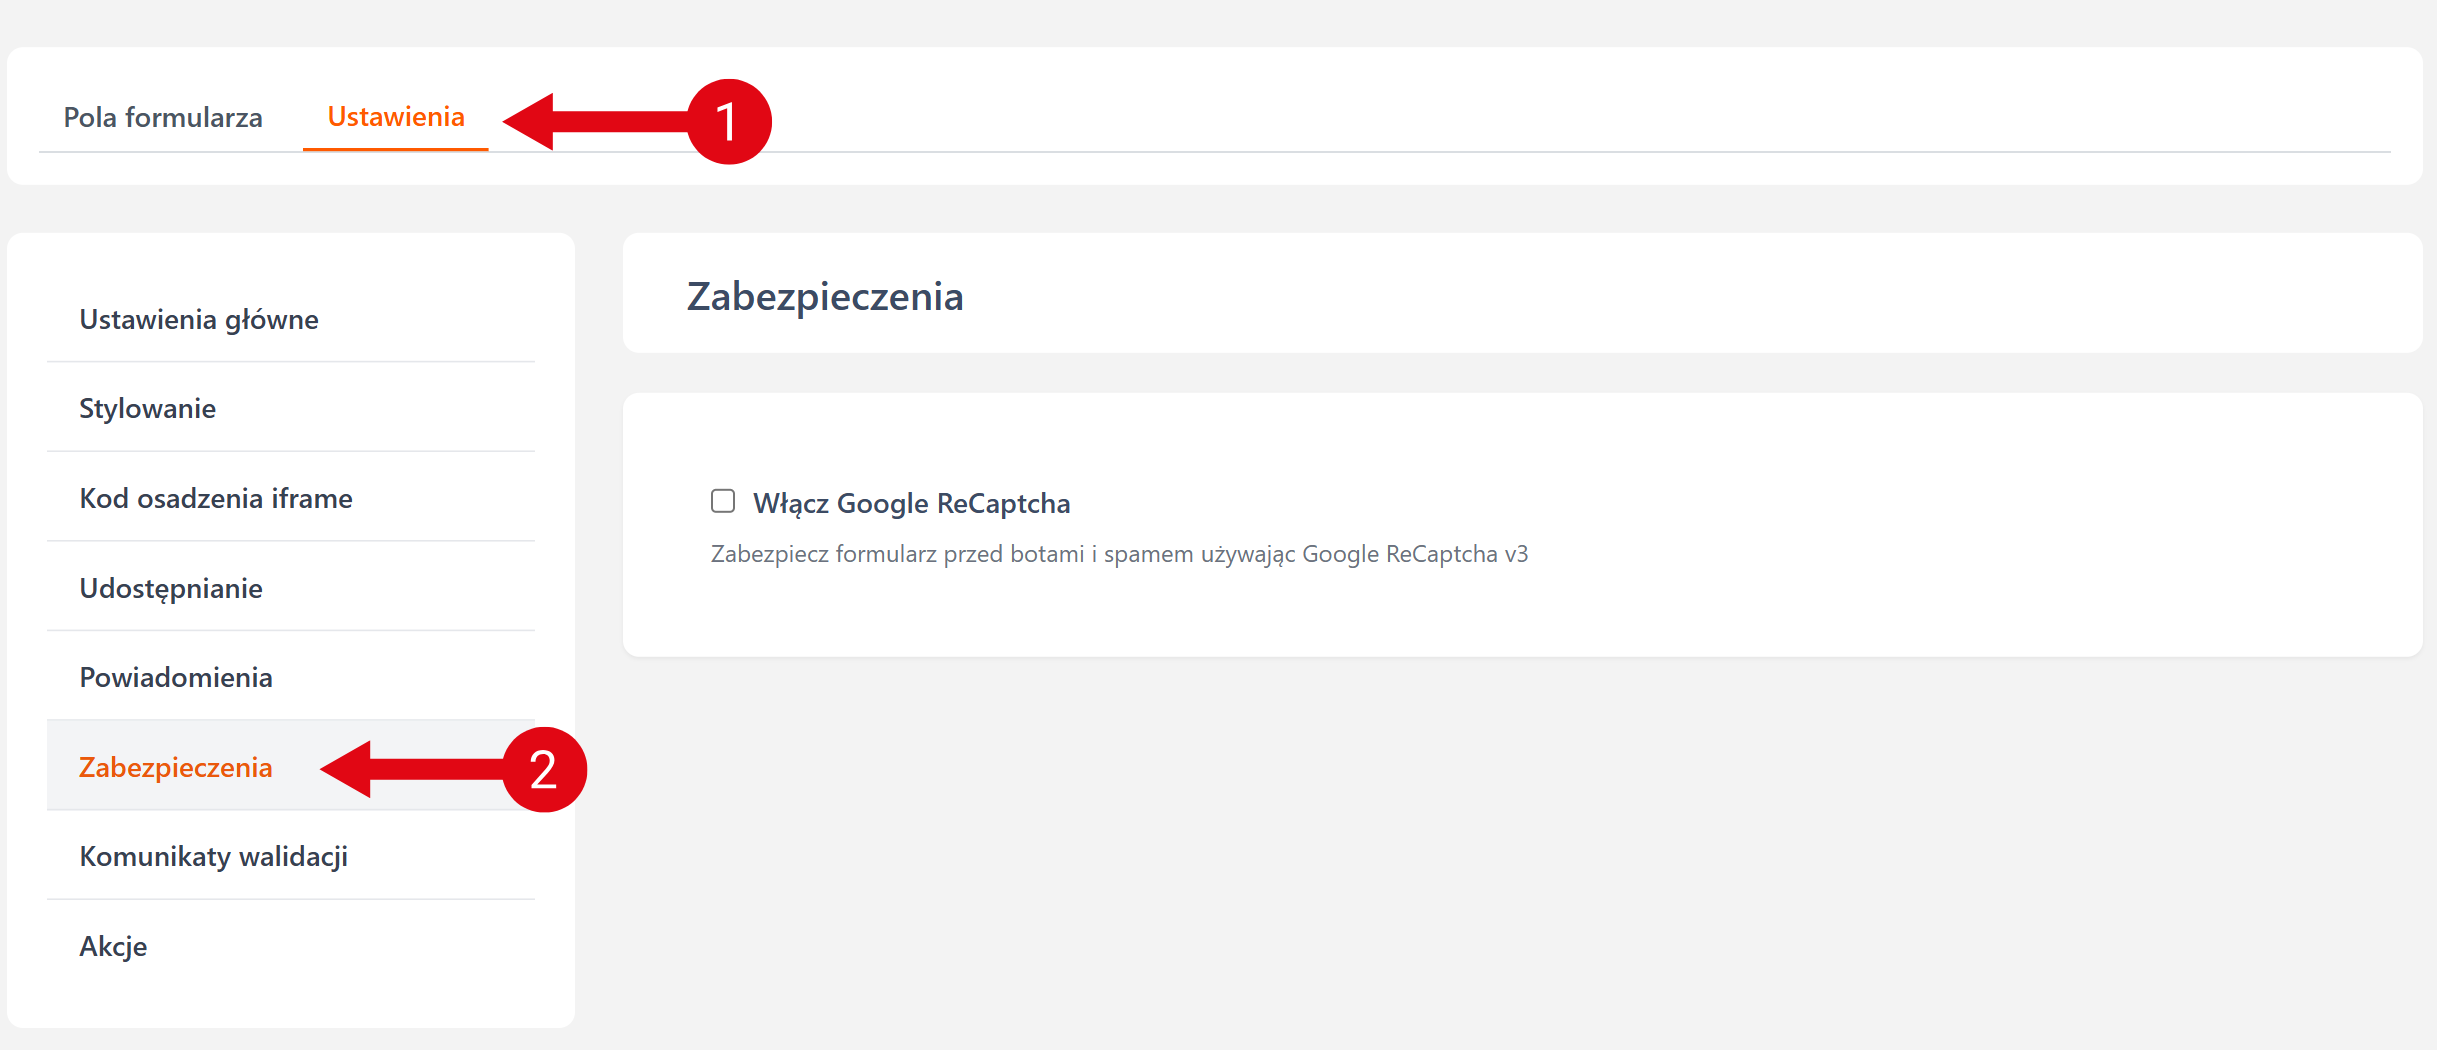Click the Google ReCaptcha v3 description text

1119,554
